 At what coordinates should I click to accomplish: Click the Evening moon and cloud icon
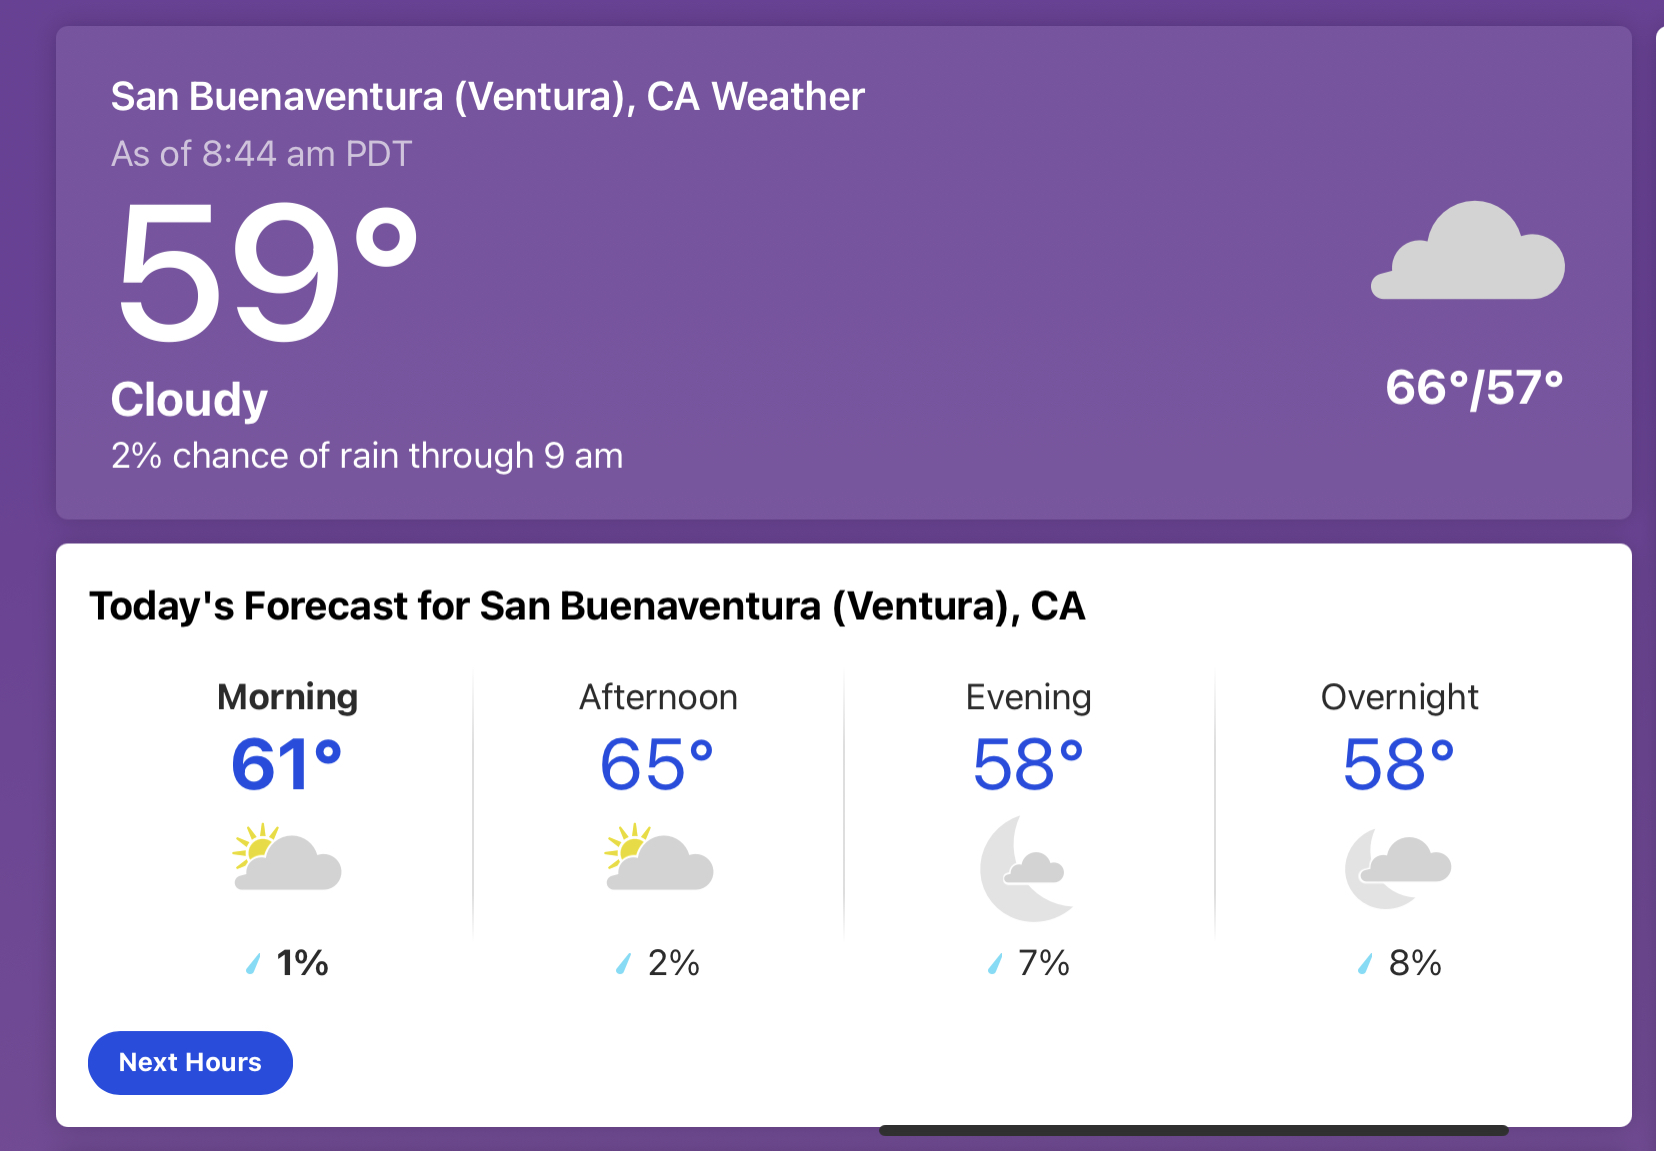pos(1026,868)
